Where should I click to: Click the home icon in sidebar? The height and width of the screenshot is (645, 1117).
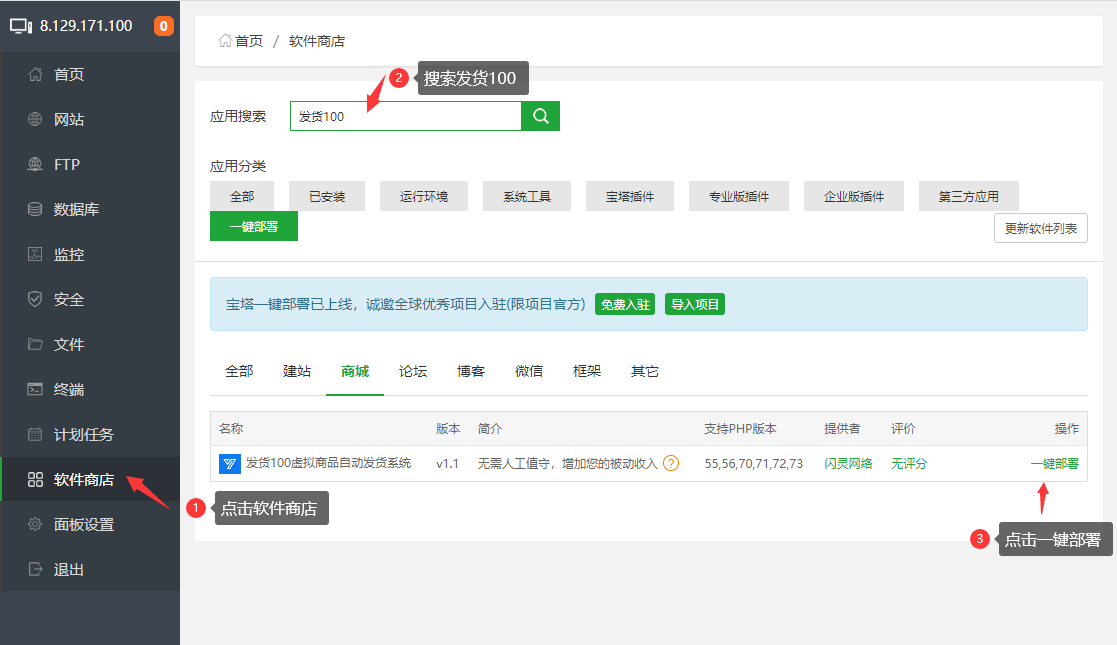(x=35, y=74)
